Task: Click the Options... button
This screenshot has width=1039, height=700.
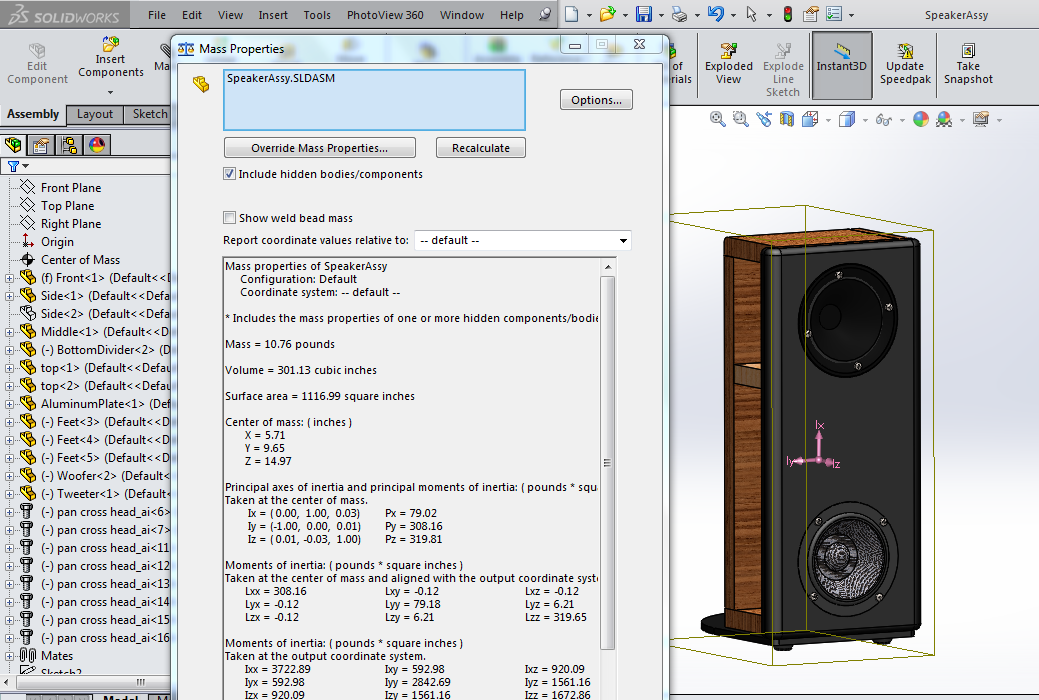Action: click(x=596, y=100)
